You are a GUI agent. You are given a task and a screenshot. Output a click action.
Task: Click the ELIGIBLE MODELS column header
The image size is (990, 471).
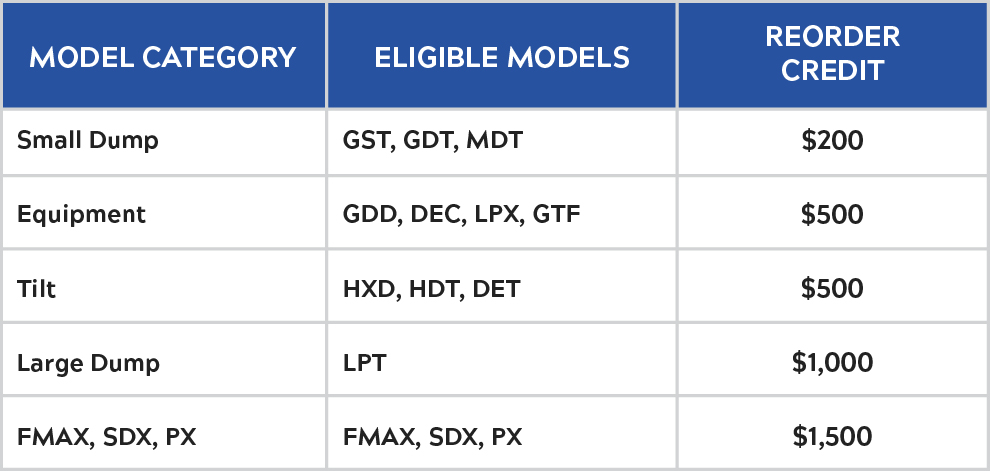(502, 57)
